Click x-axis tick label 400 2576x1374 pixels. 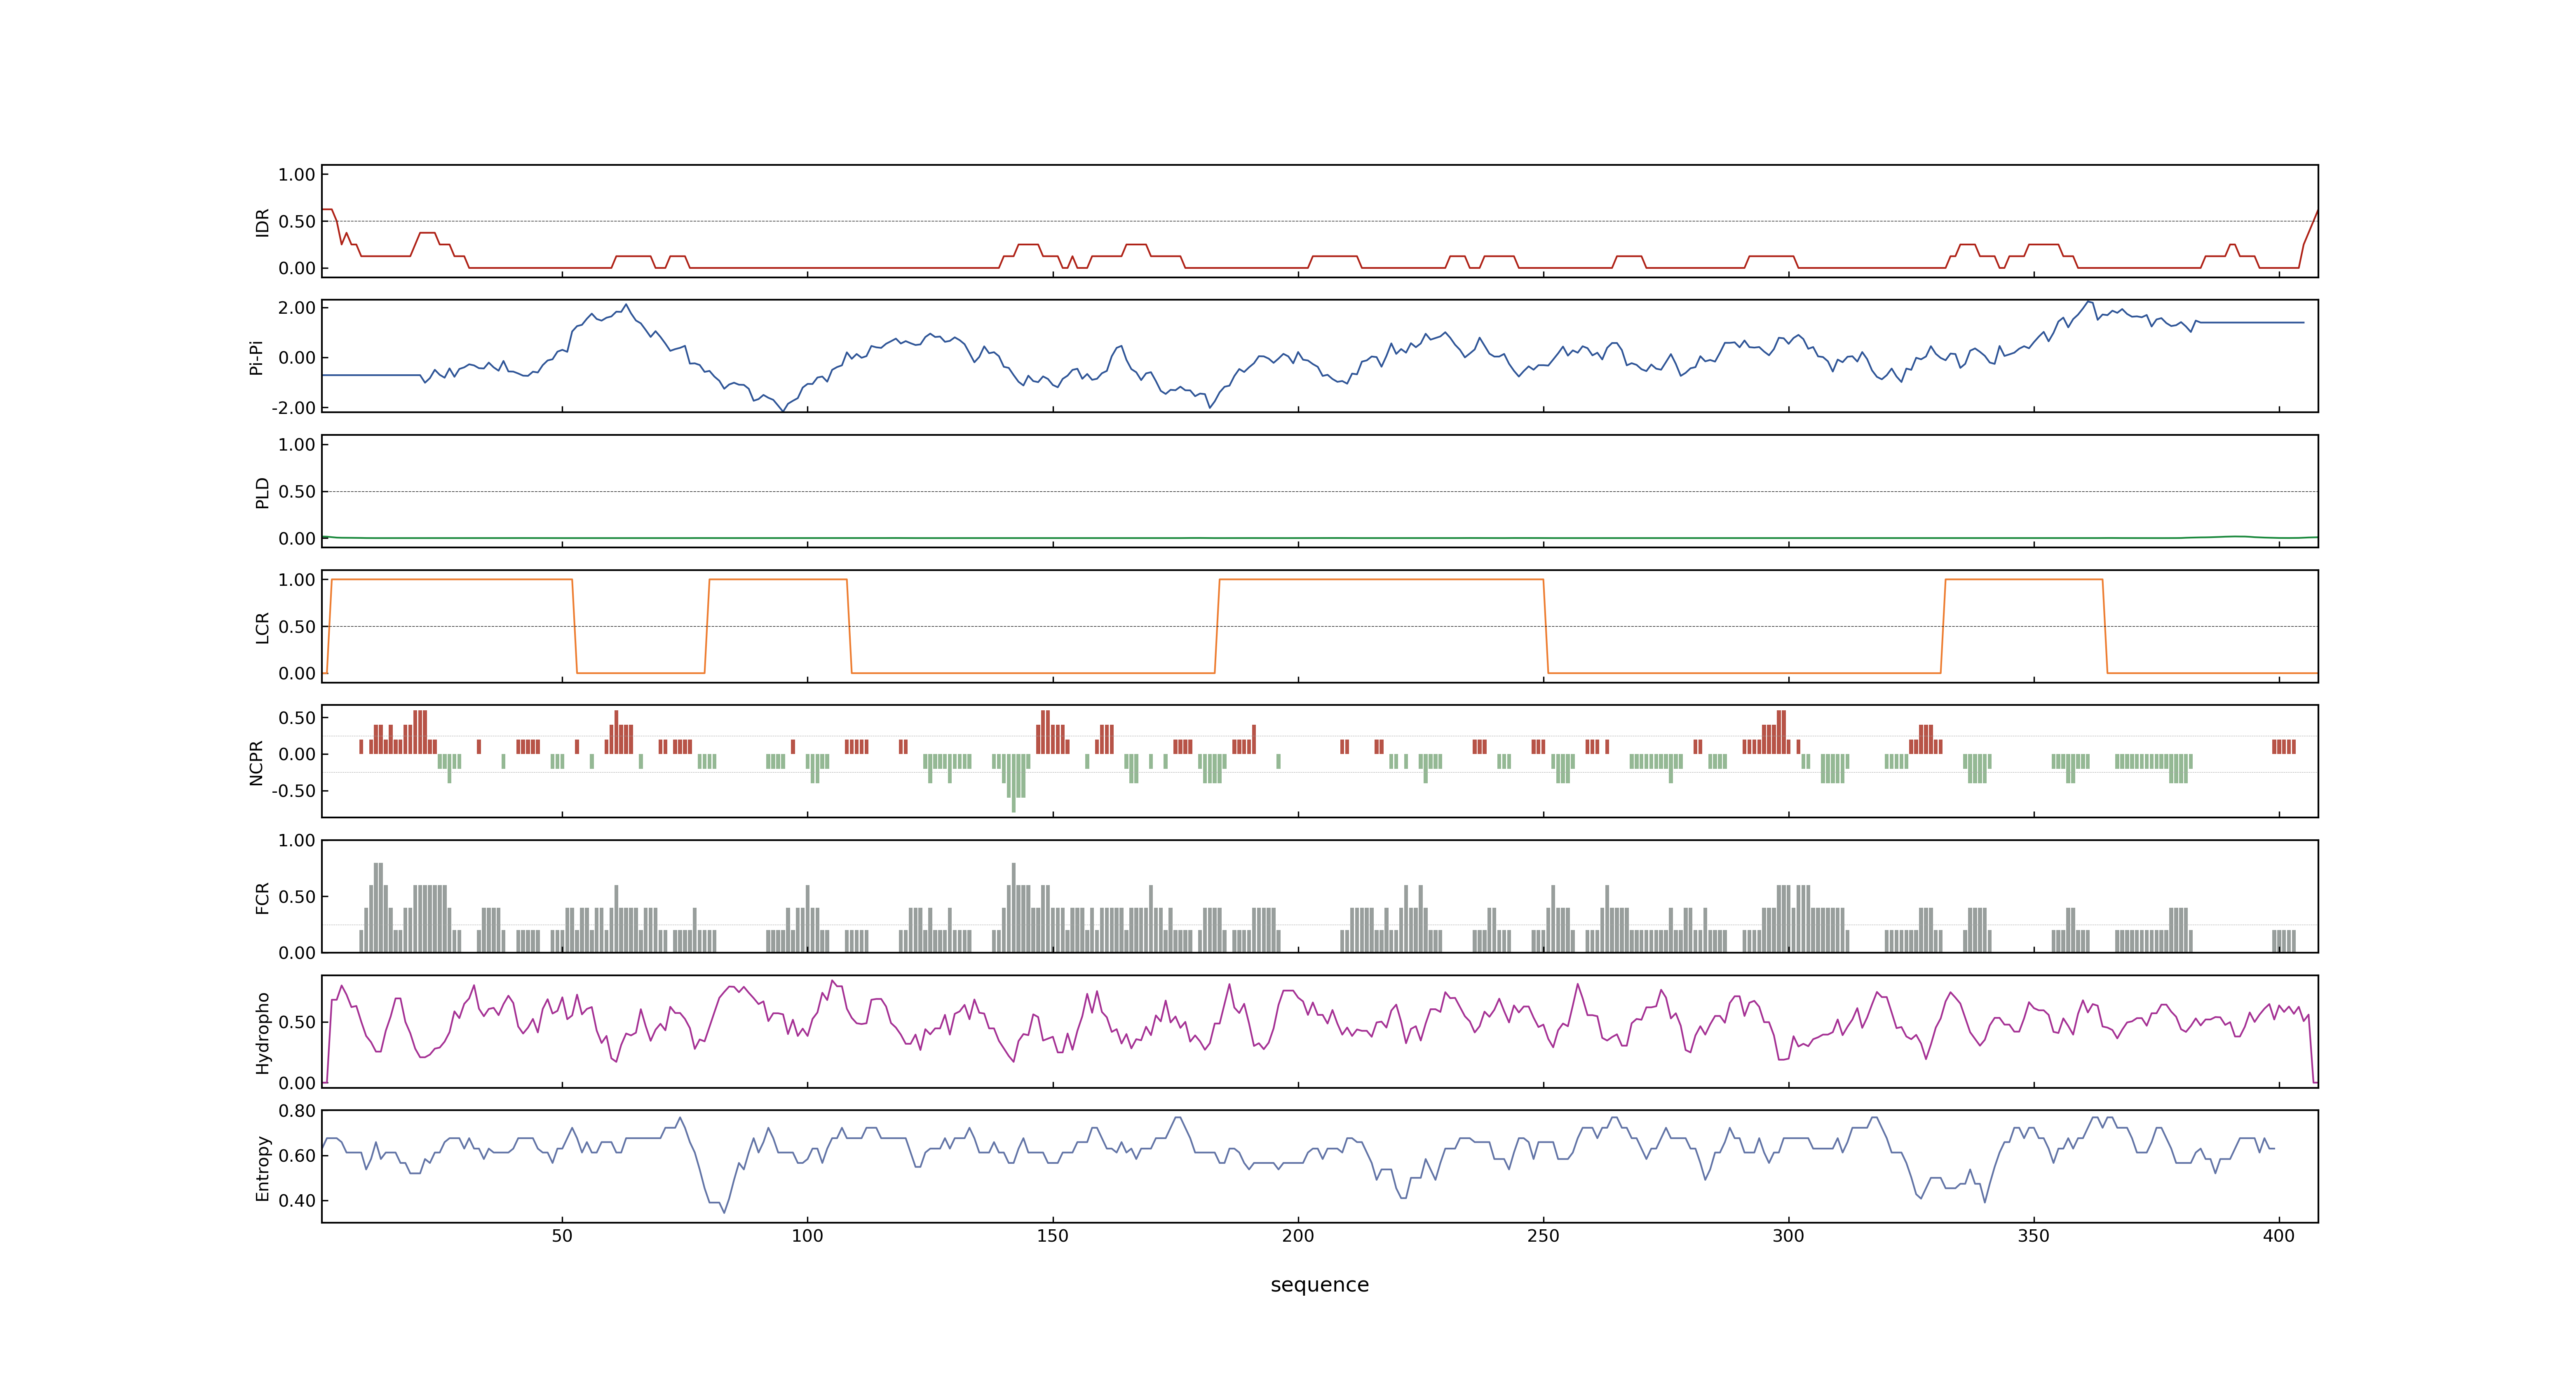click(x=2279, y=1236)
